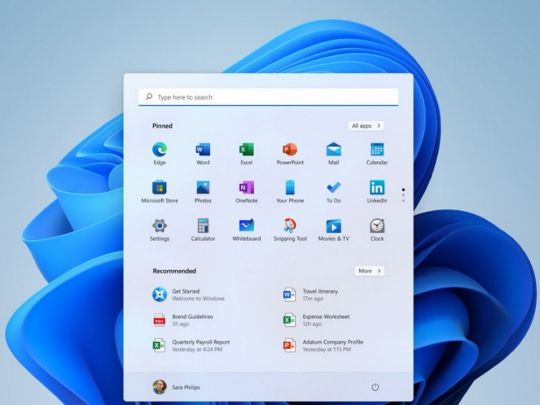Expand More recommended items
This screenshot has height=405, width=540.
[x=369, y=271]
